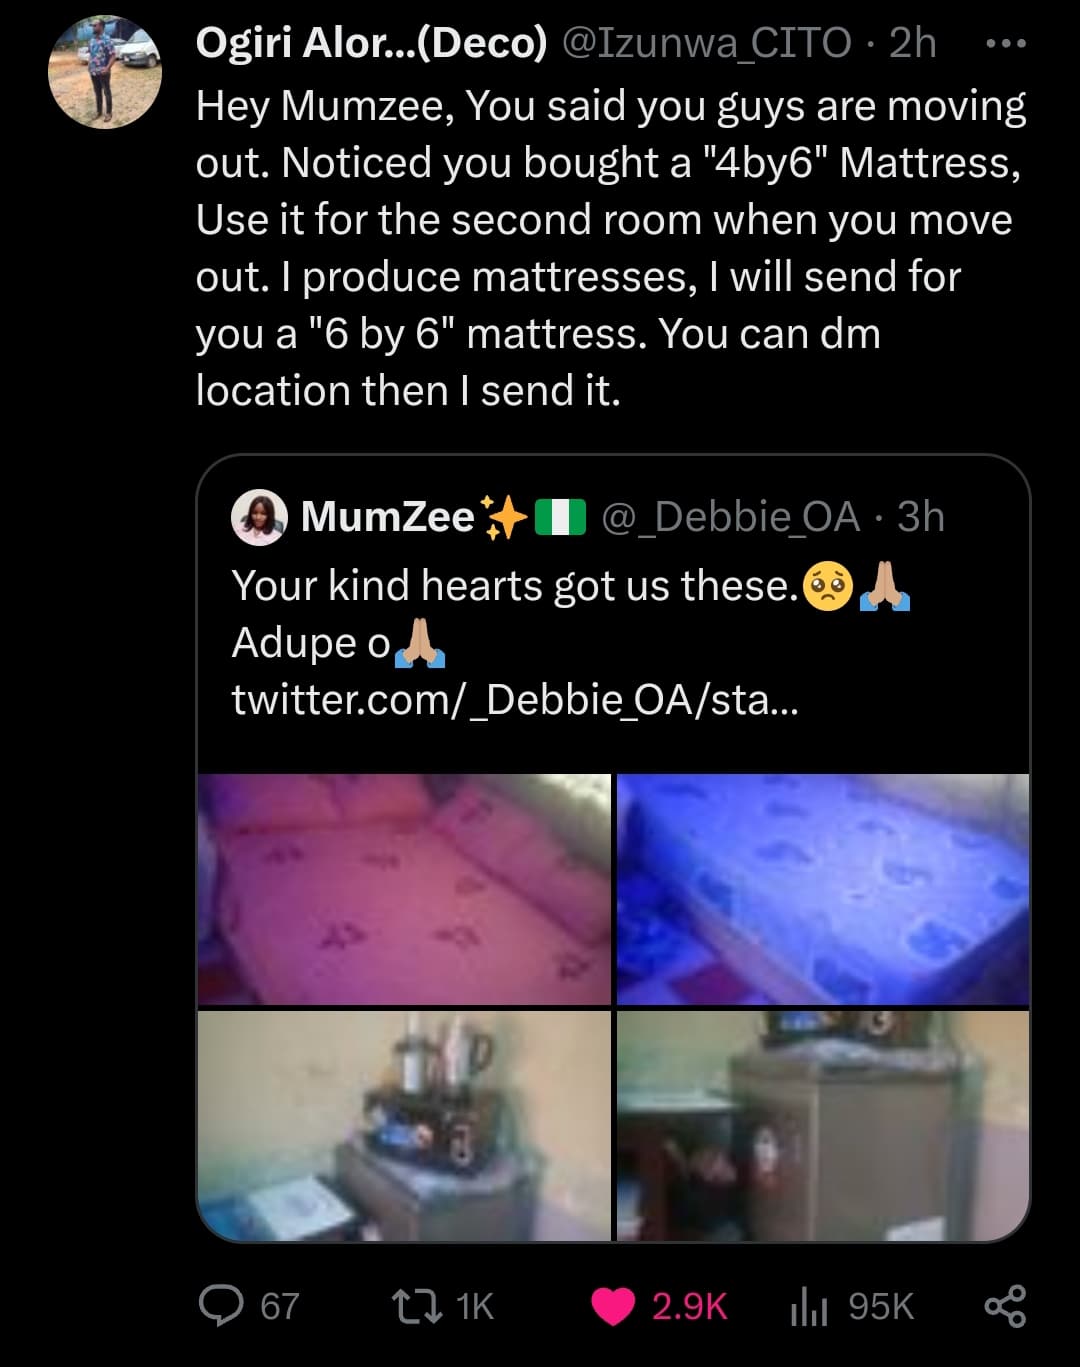Open the quoted tweet text 'Your kind hearts'
This screenshot has height=1367, width=1080.
[x=514, y=586]
